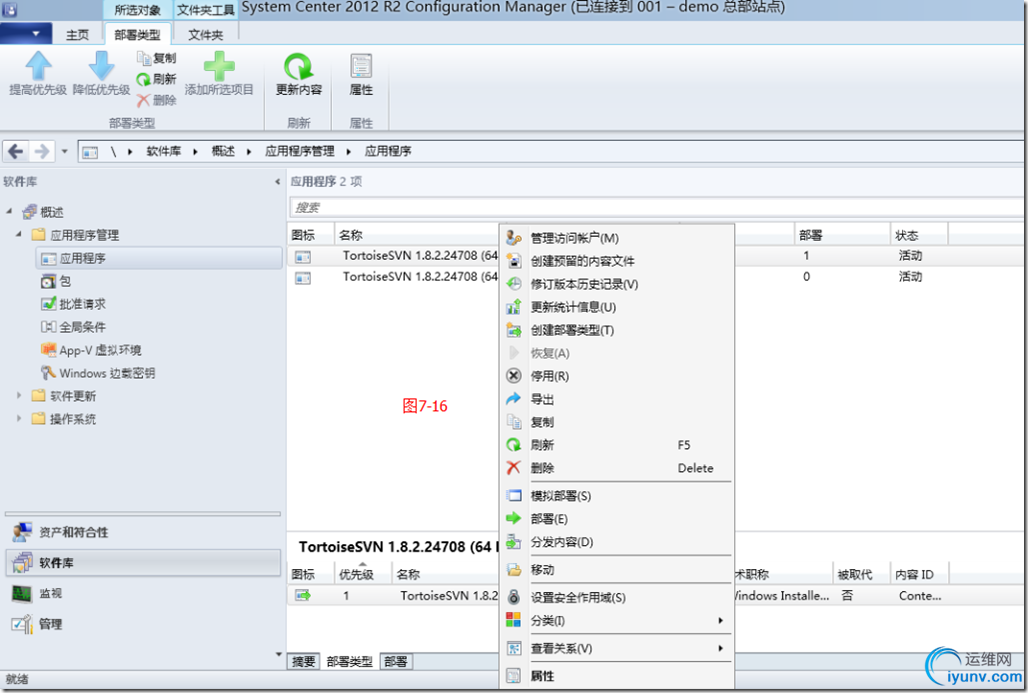
Task: Choose 管理访问帐户(M) in the context menu
Action: (x=615, y=238)
